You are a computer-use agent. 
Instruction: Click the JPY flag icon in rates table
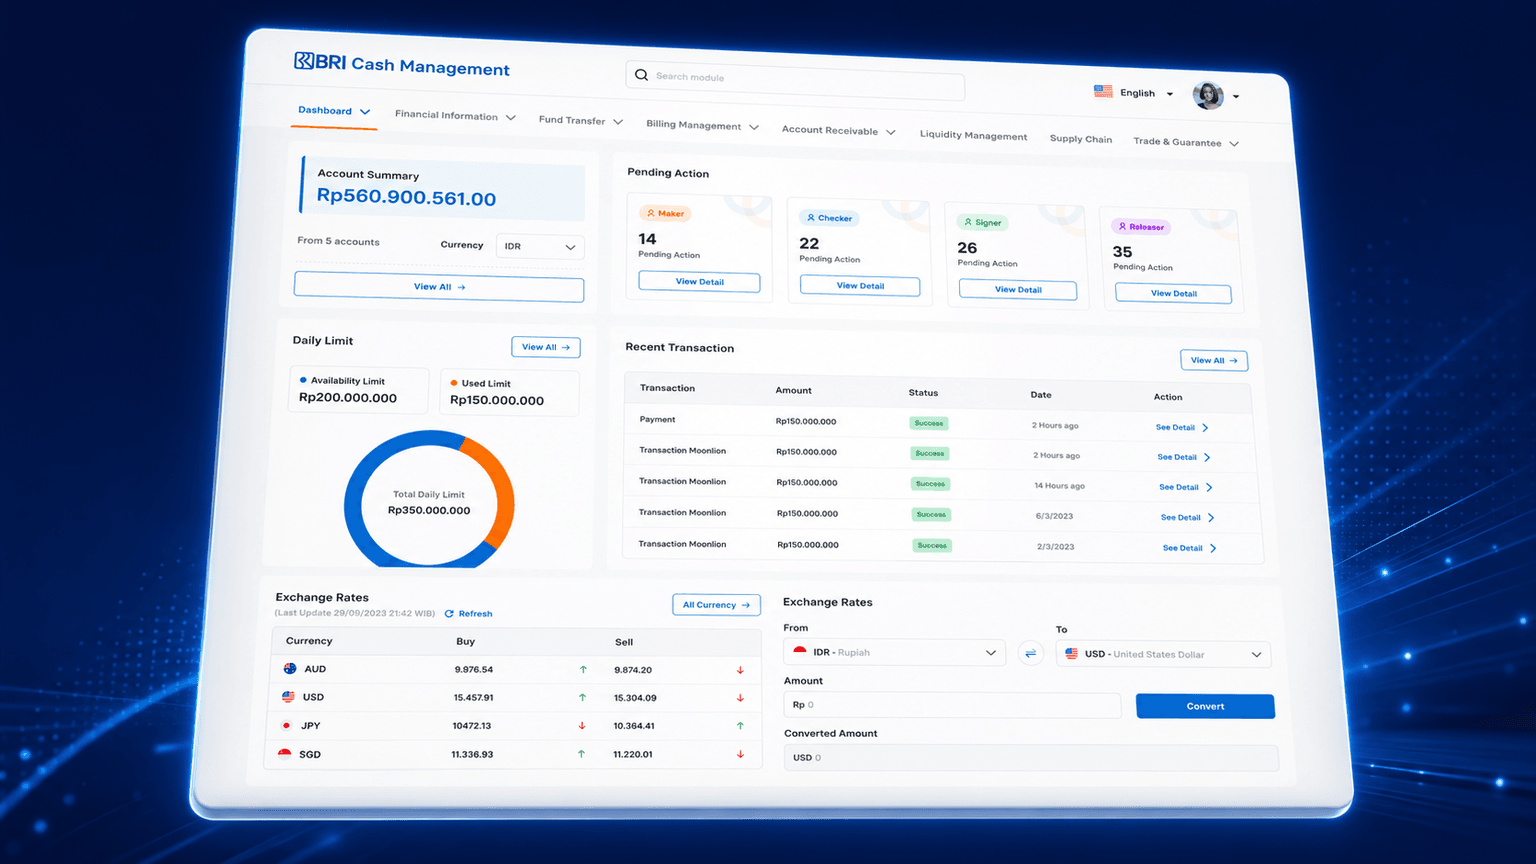[x=286, y=725]
